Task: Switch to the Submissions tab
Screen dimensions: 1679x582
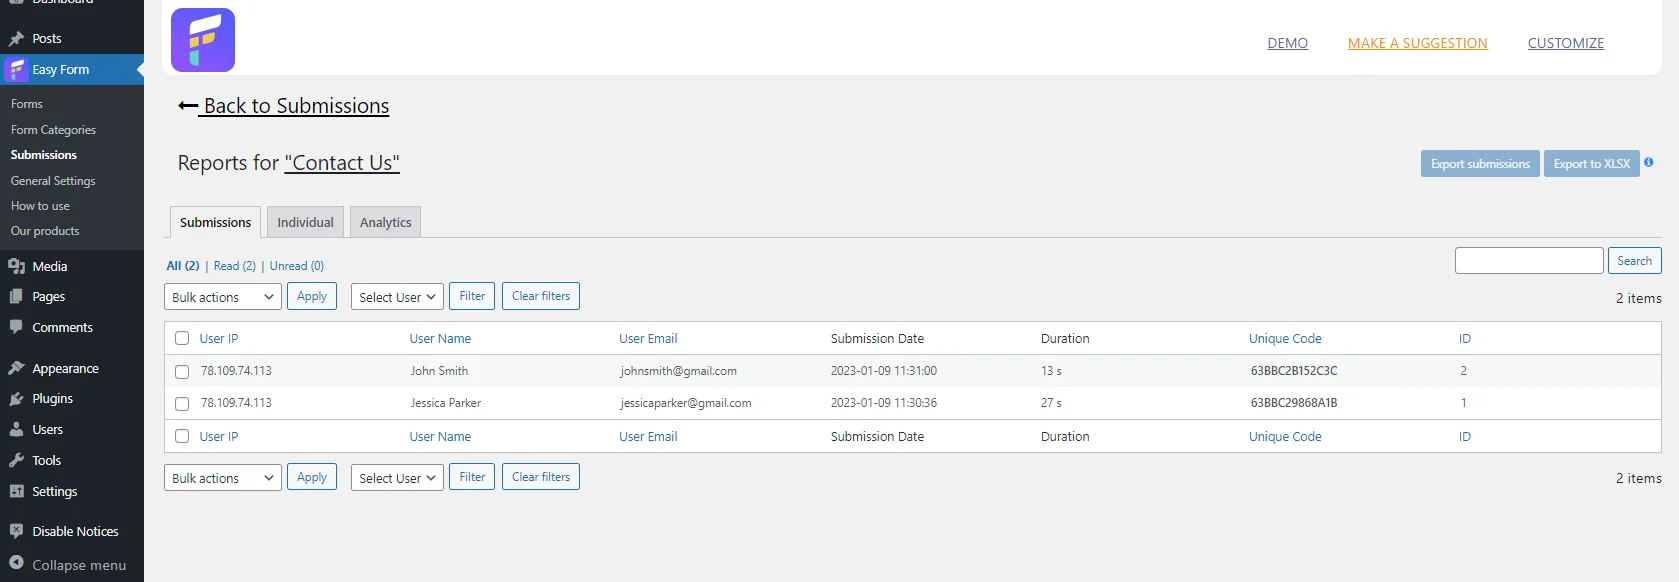Action: click(215, 222)
